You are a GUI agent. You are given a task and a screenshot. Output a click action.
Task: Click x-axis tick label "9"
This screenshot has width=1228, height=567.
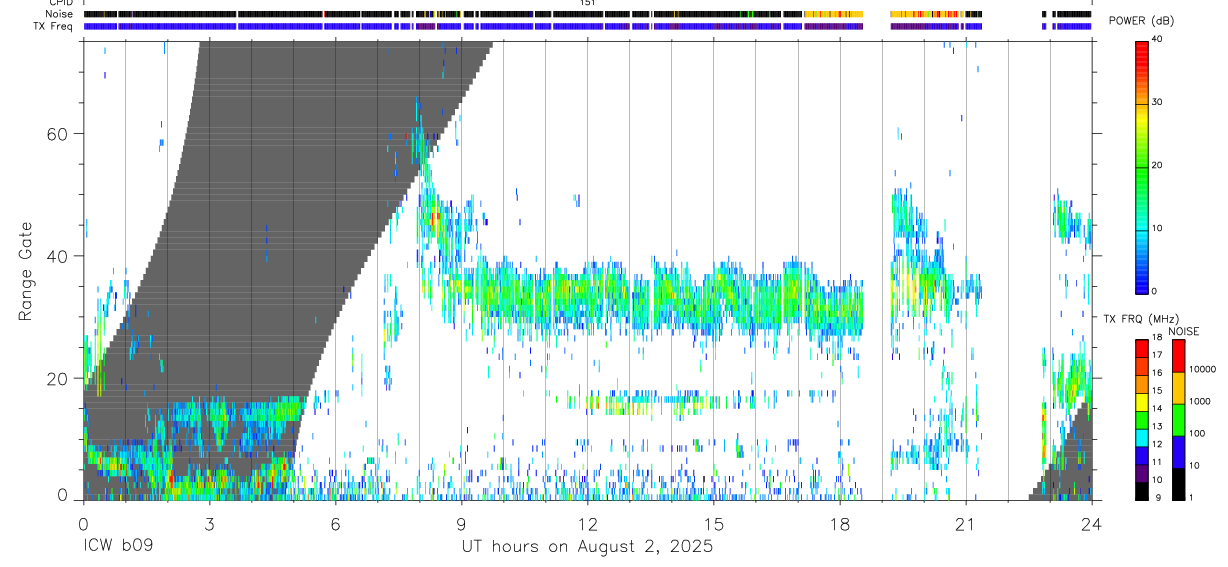pyautogui.click(x=461, y=523)
